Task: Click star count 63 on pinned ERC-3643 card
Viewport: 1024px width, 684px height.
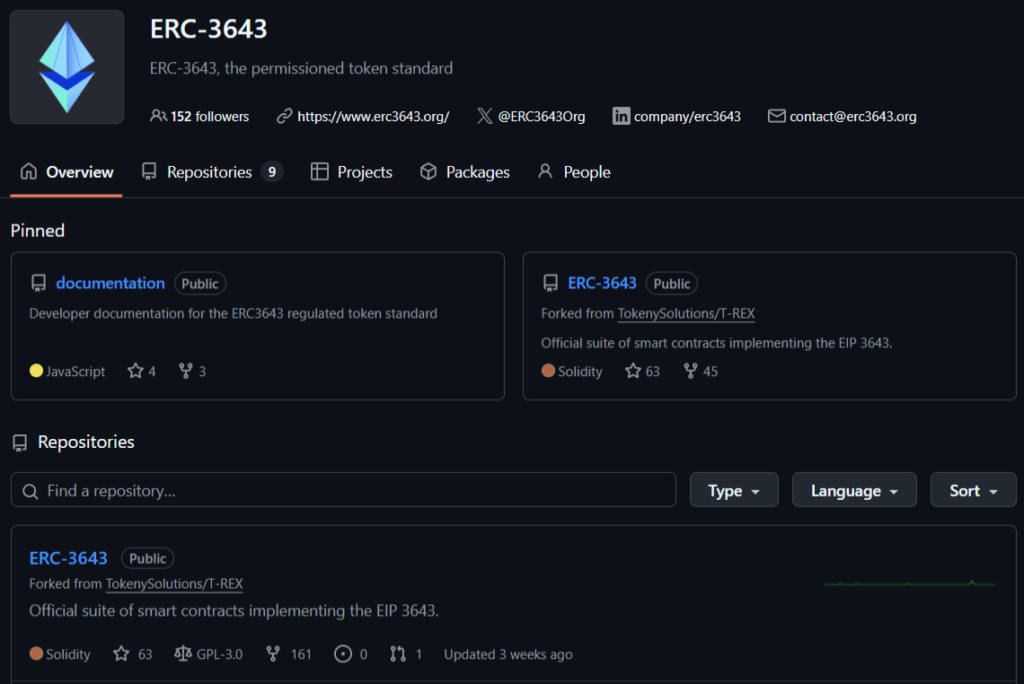Action: click(643, 371)
